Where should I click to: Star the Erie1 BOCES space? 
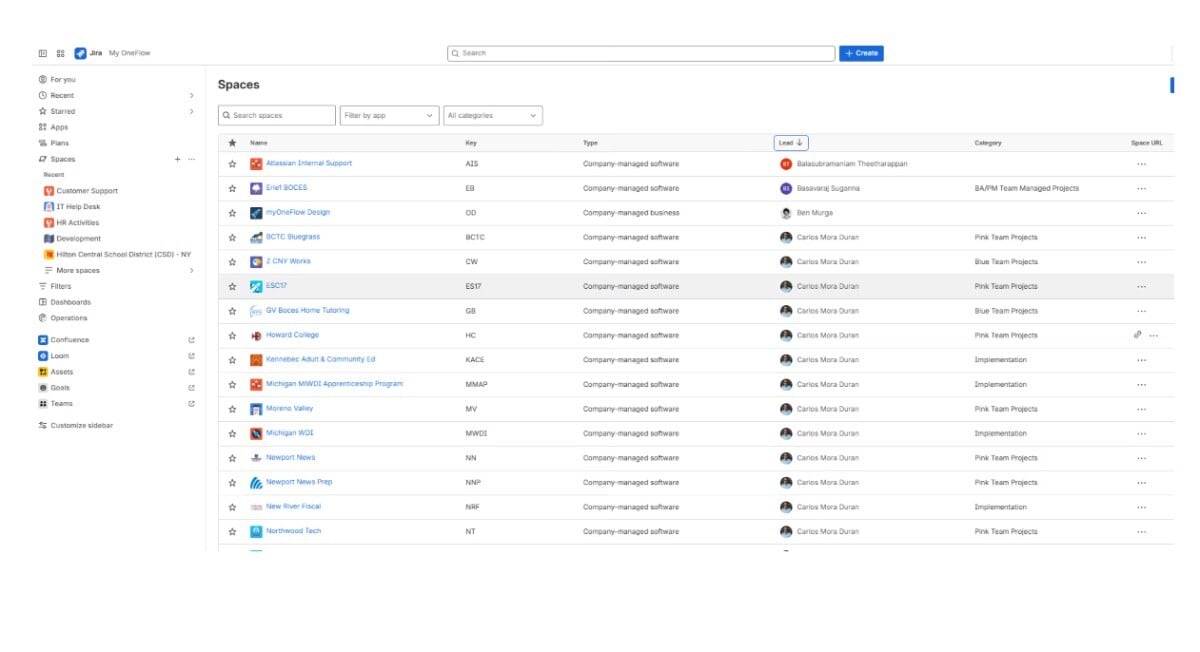click(x=232, y=188)
